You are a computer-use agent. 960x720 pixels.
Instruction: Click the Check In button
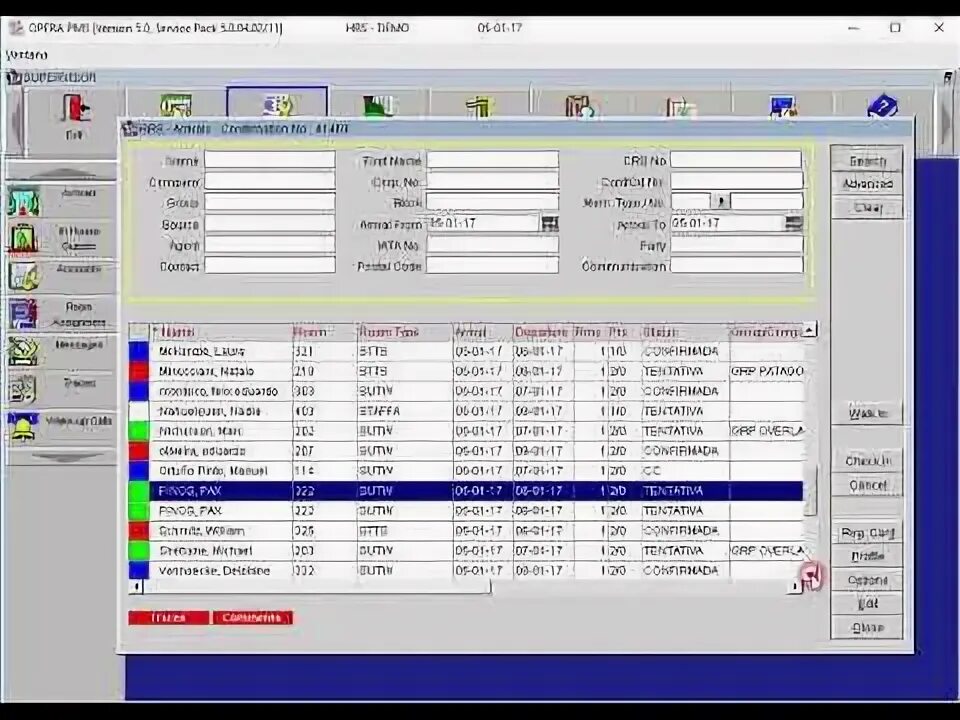pyautogui.click(x=867, y=460)
